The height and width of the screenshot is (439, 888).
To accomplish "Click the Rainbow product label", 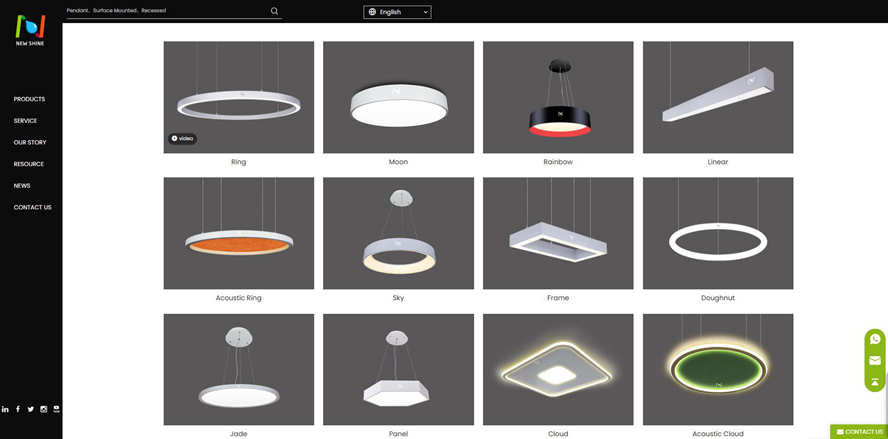I will 558,162.
